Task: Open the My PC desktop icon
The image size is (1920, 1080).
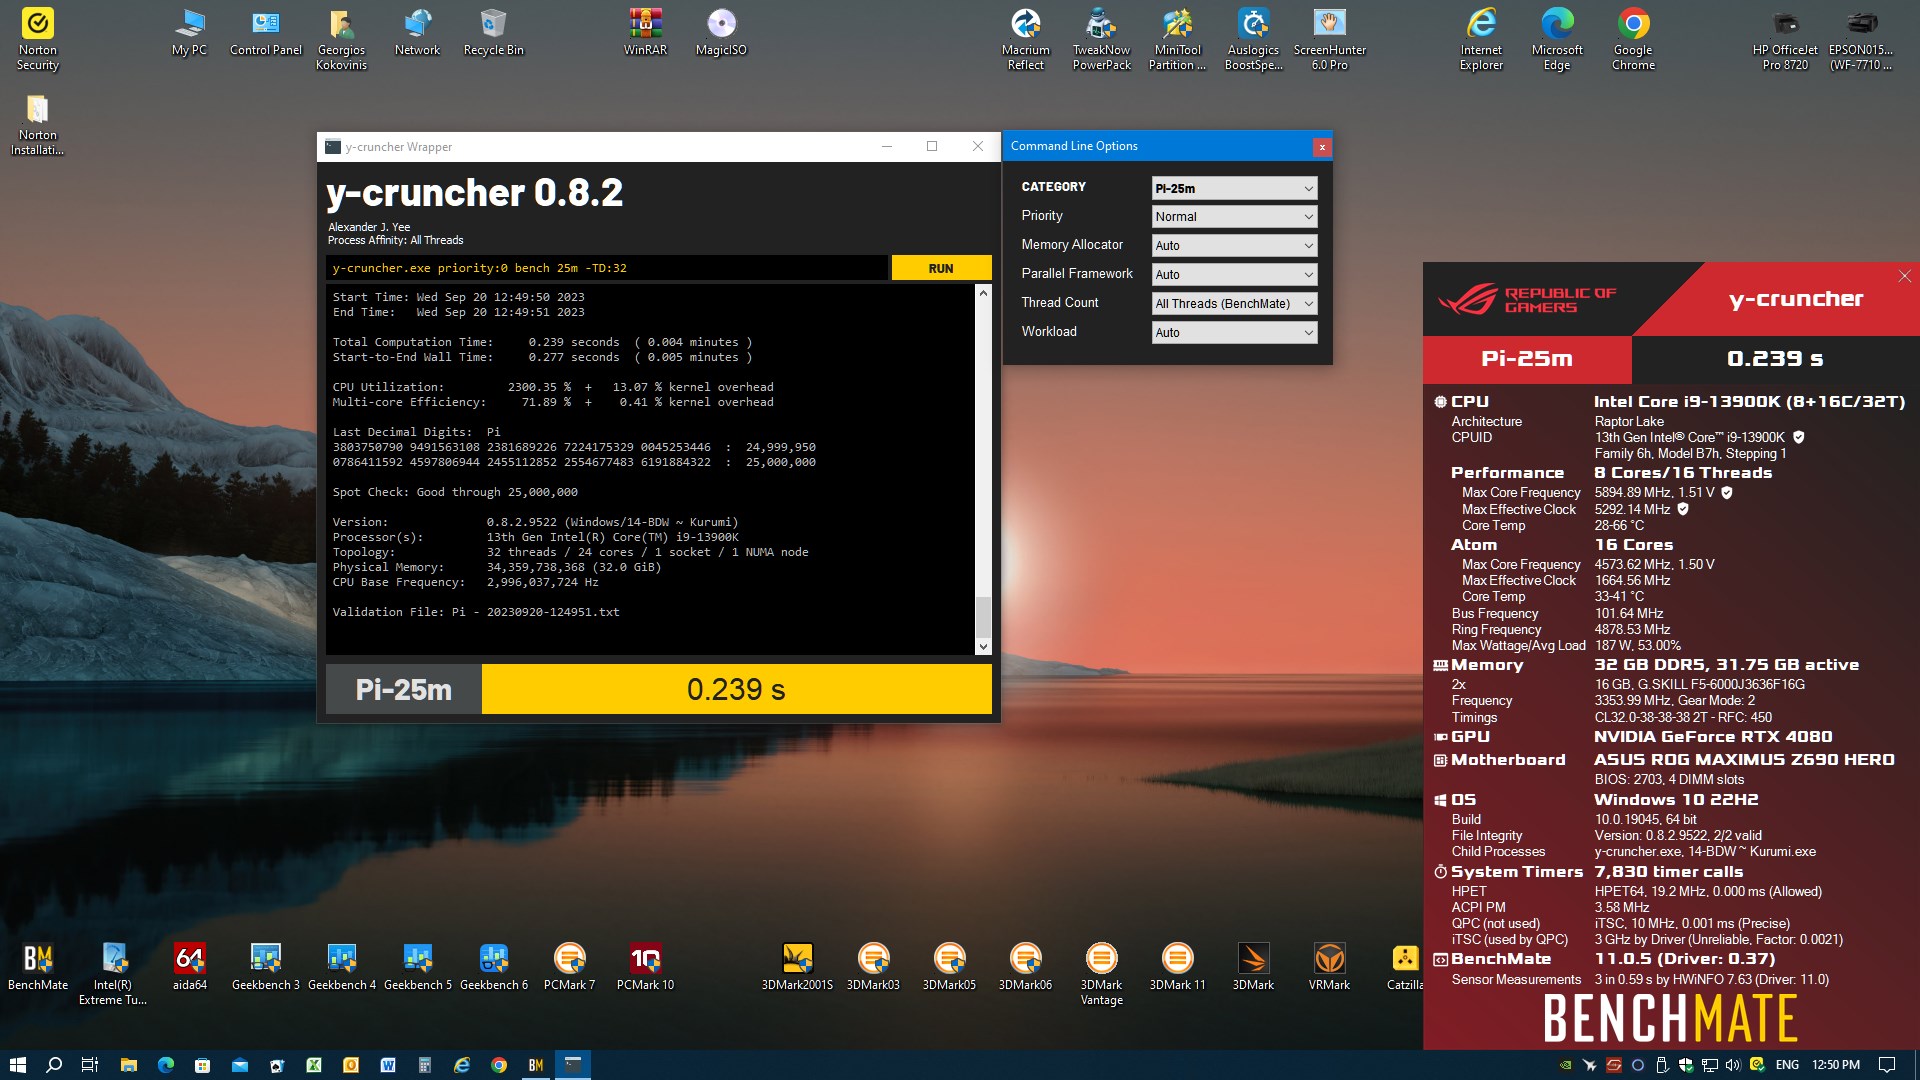Action: pos(189,33)
